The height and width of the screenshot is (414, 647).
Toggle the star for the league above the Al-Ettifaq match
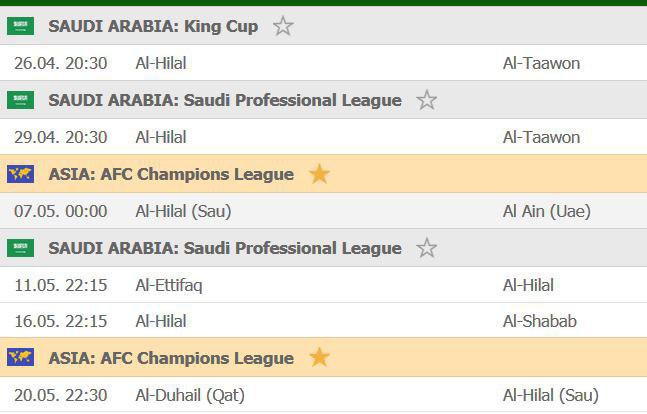(x=427, y=248)
